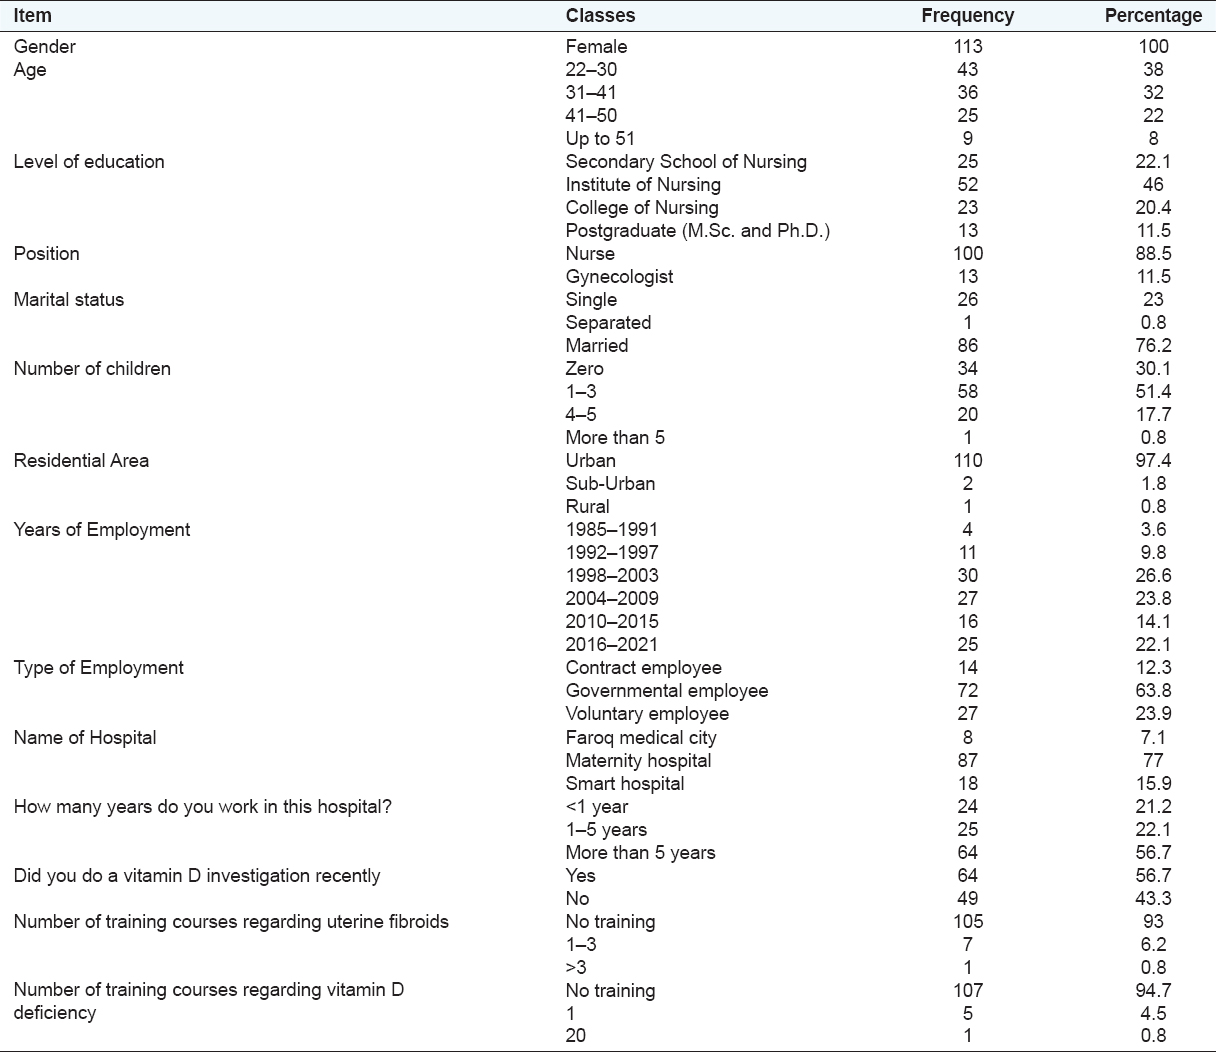Click the Residential Area row label
Viewport: 1216px width, 1052px height.
coord(81,461)
